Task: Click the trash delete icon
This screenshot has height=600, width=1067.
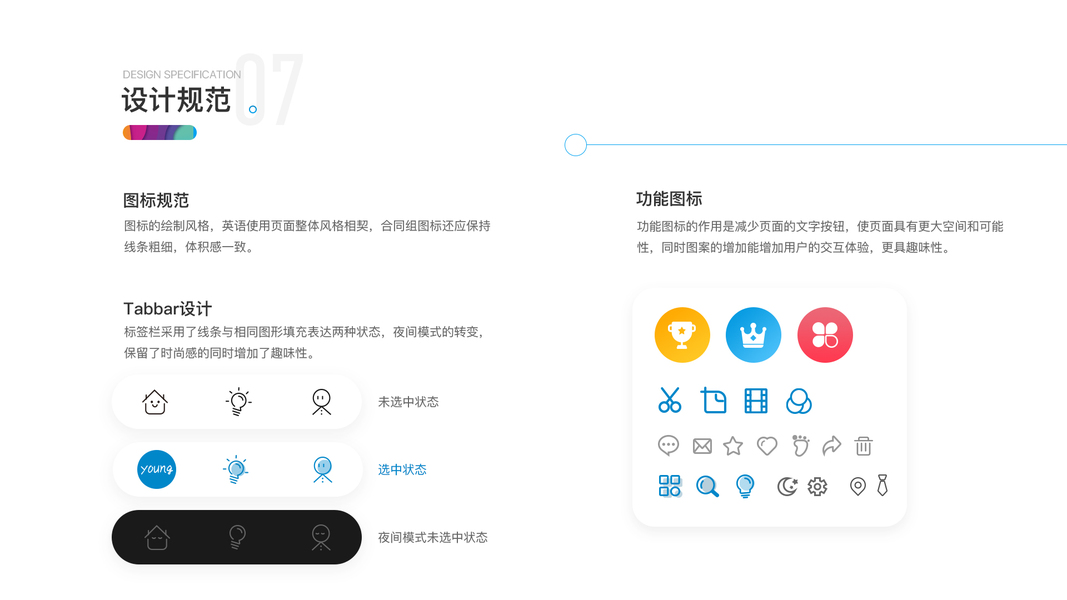Action: tap(864, 446)
